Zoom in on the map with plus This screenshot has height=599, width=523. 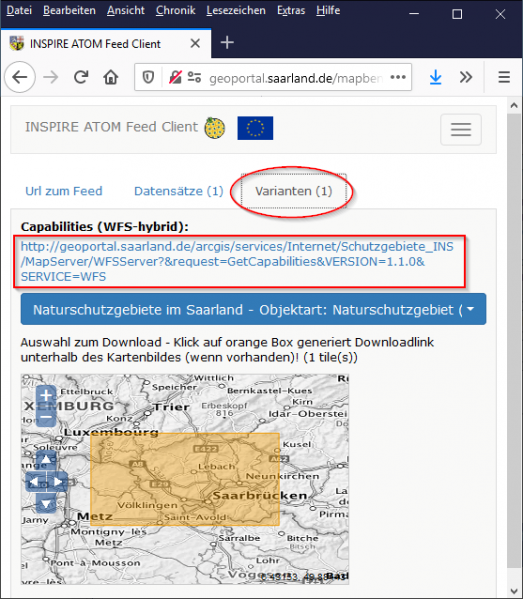tap(46, 395)
